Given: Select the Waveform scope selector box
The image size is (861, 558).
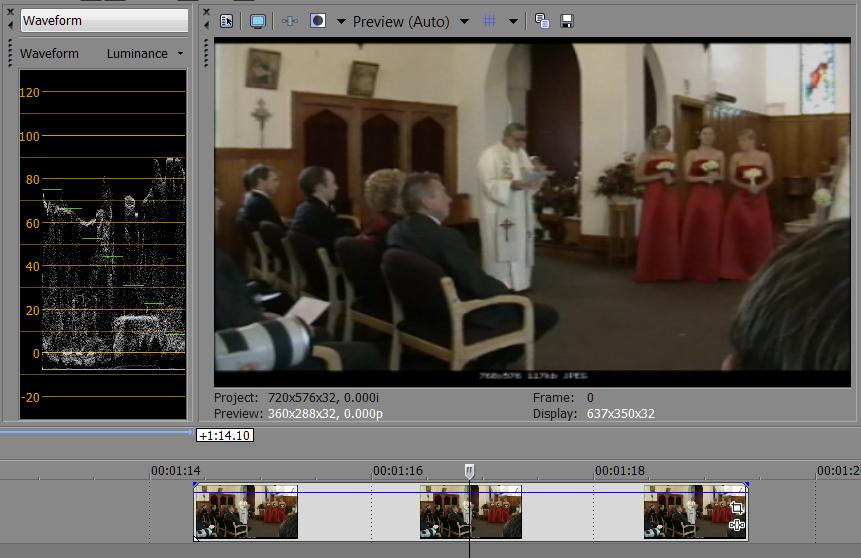Looking at the screenshot, I should click(x=104, y=20).
